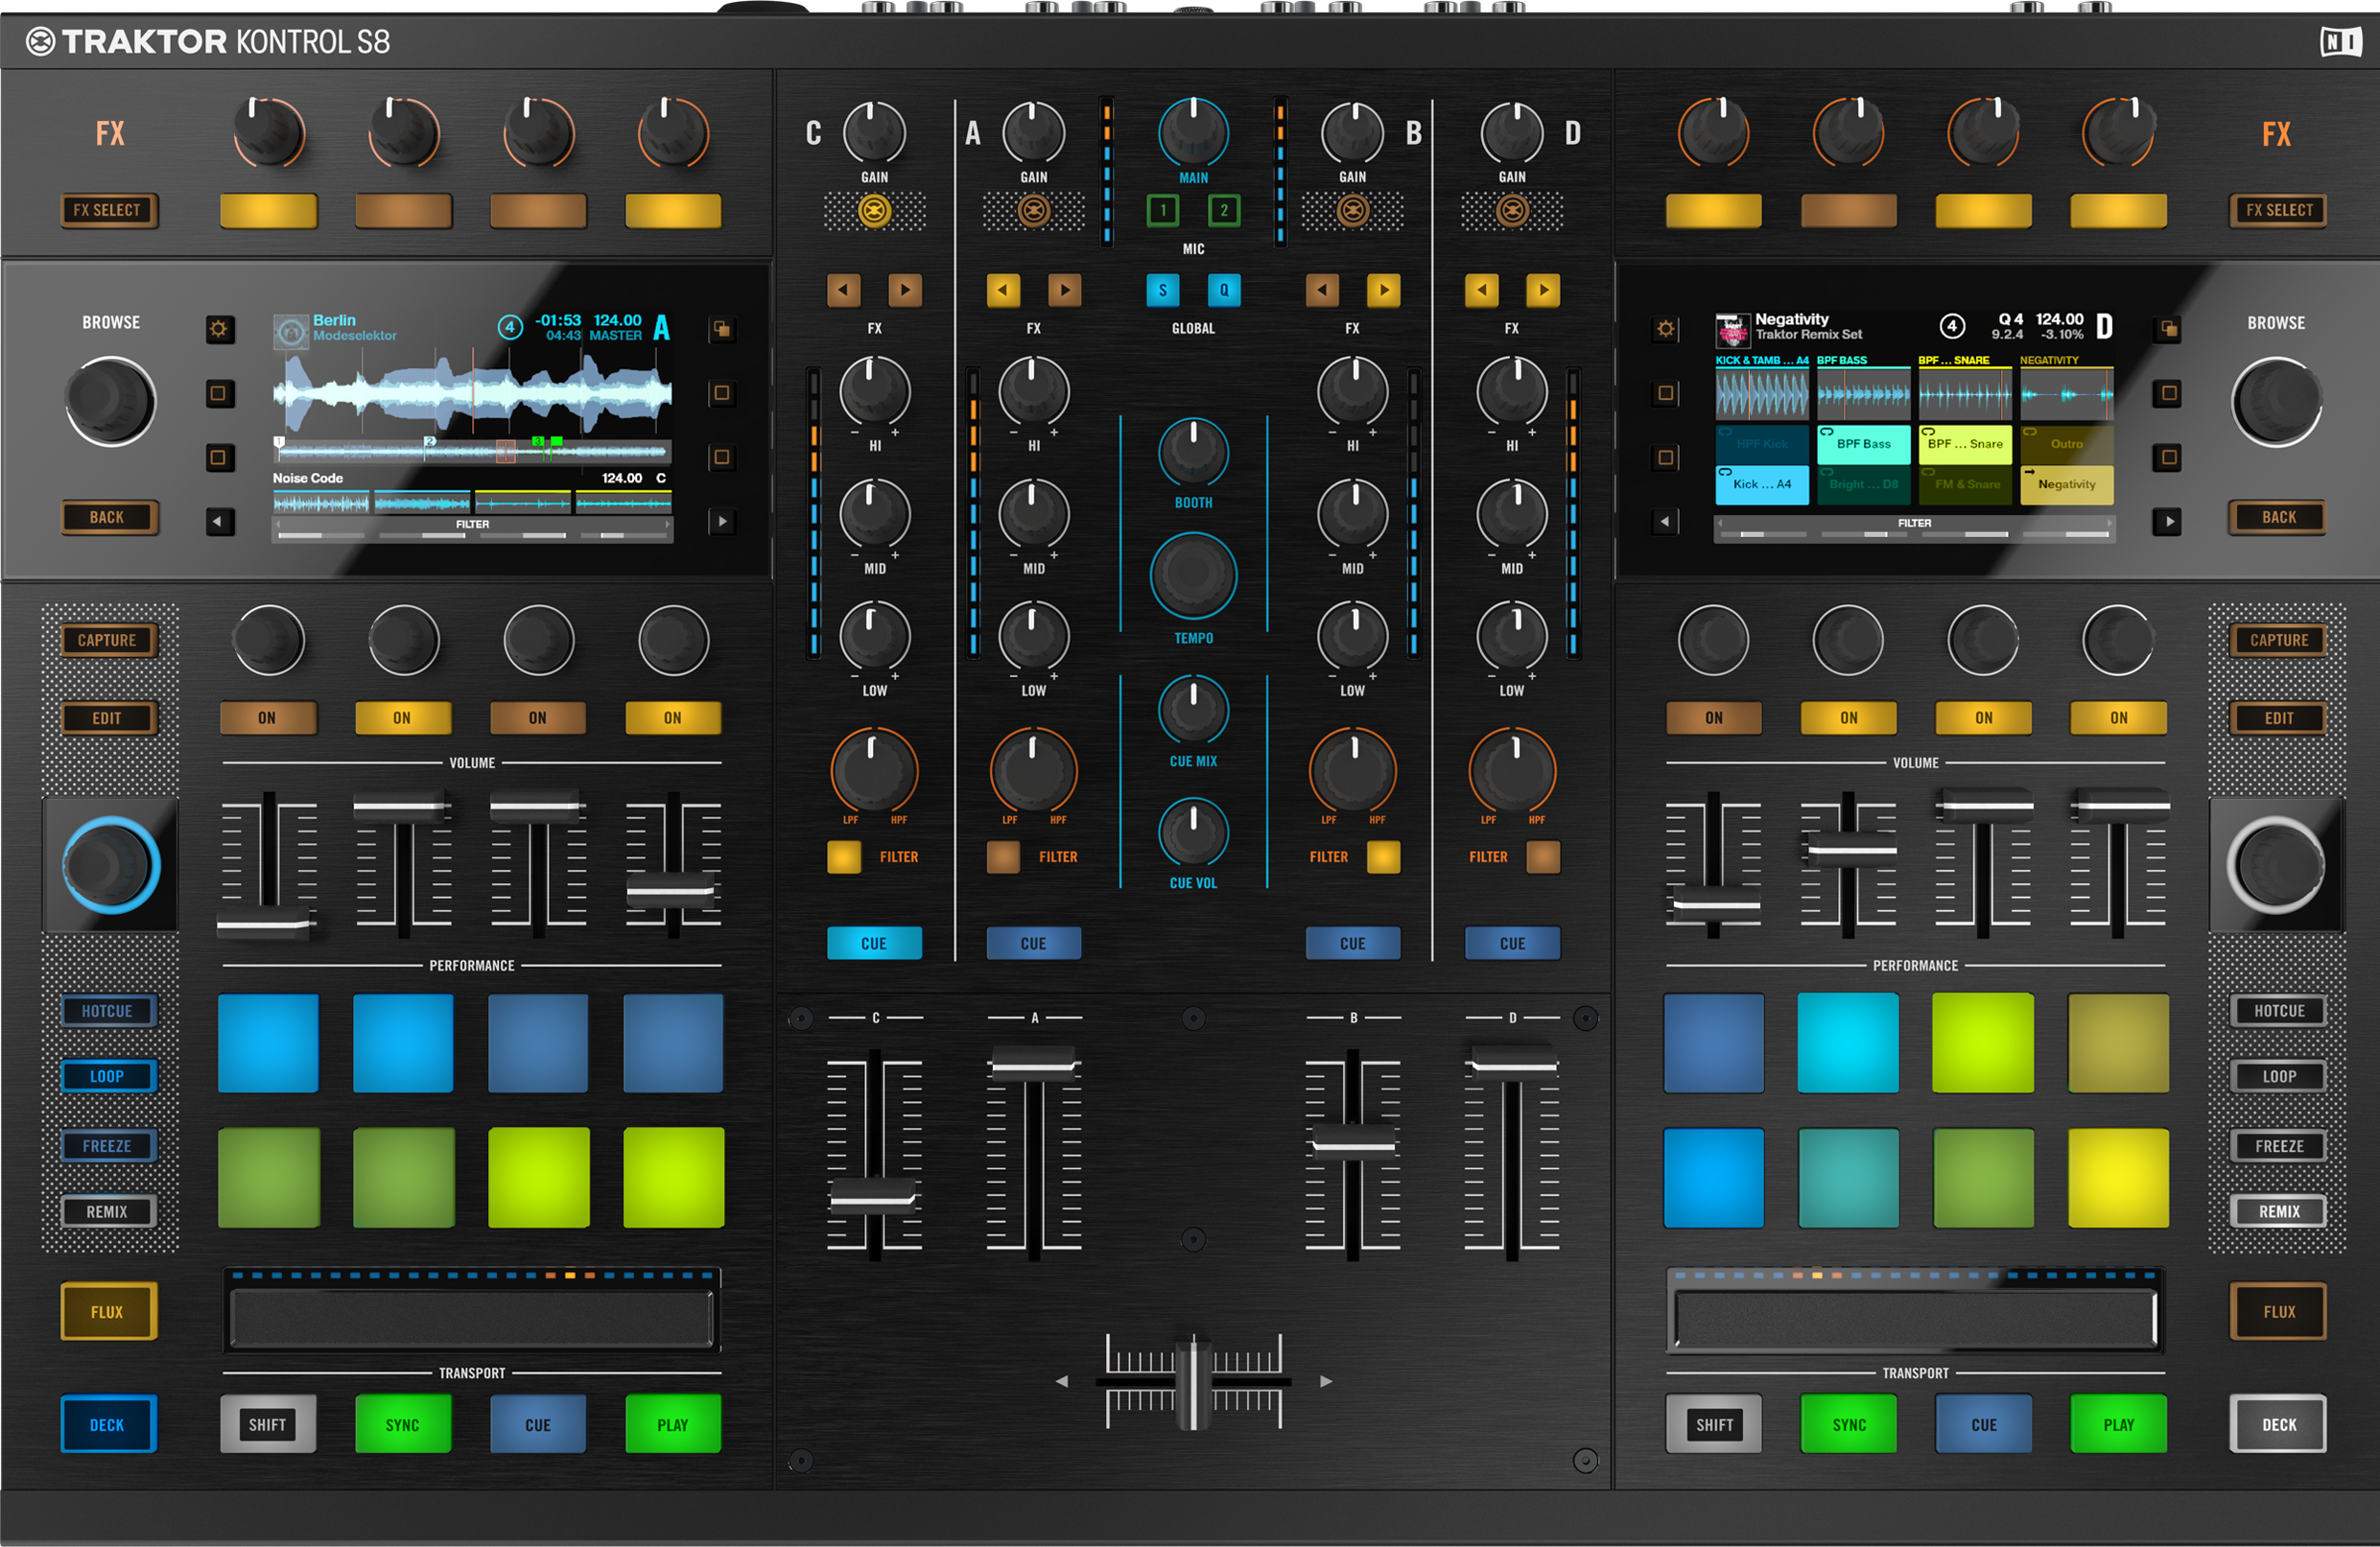Select right REMIX pad mode
The width and height of the screenshot is (2380, 1547).
tap(2278, 1211)
